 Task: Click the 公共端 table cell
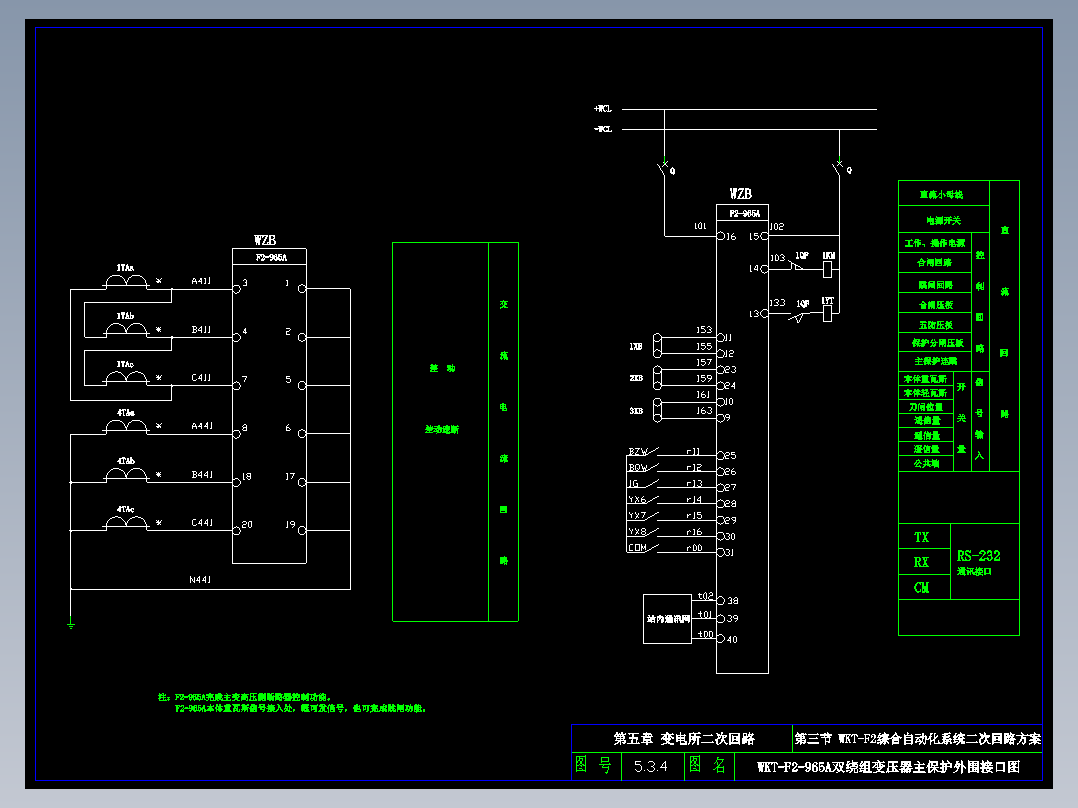click(926, 463)
